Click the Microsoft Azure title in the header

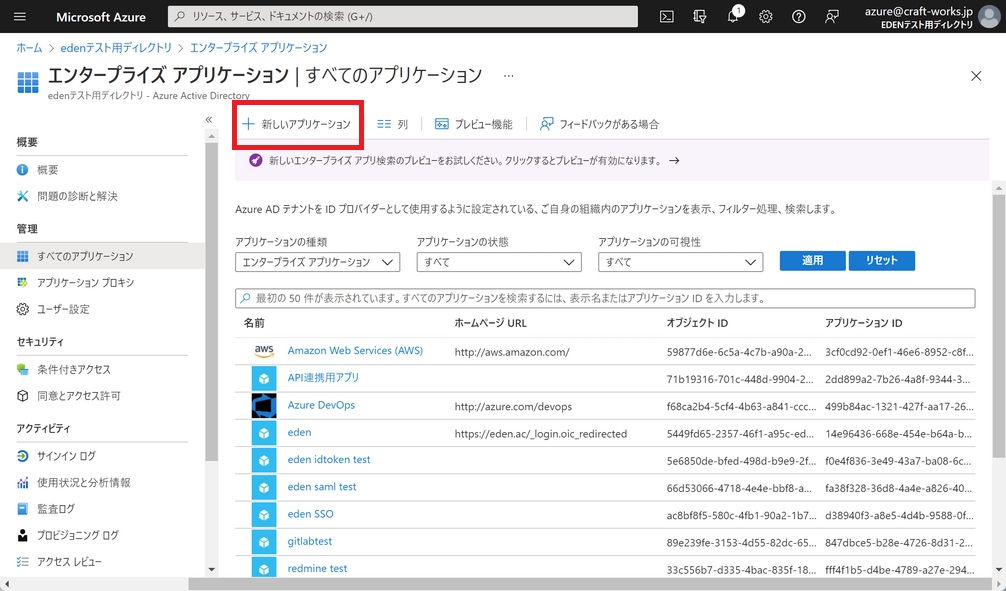coord(101,17)
